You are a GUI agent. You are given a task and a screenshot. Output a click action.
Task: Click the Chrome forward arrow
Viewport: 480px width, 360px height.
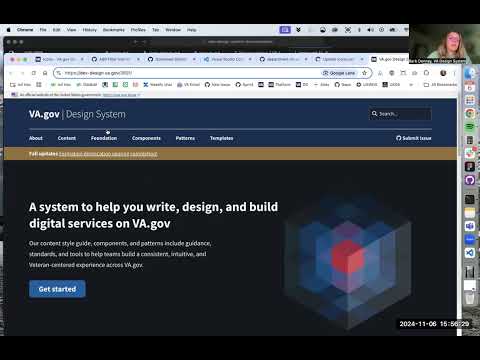[x=22, y=73]
